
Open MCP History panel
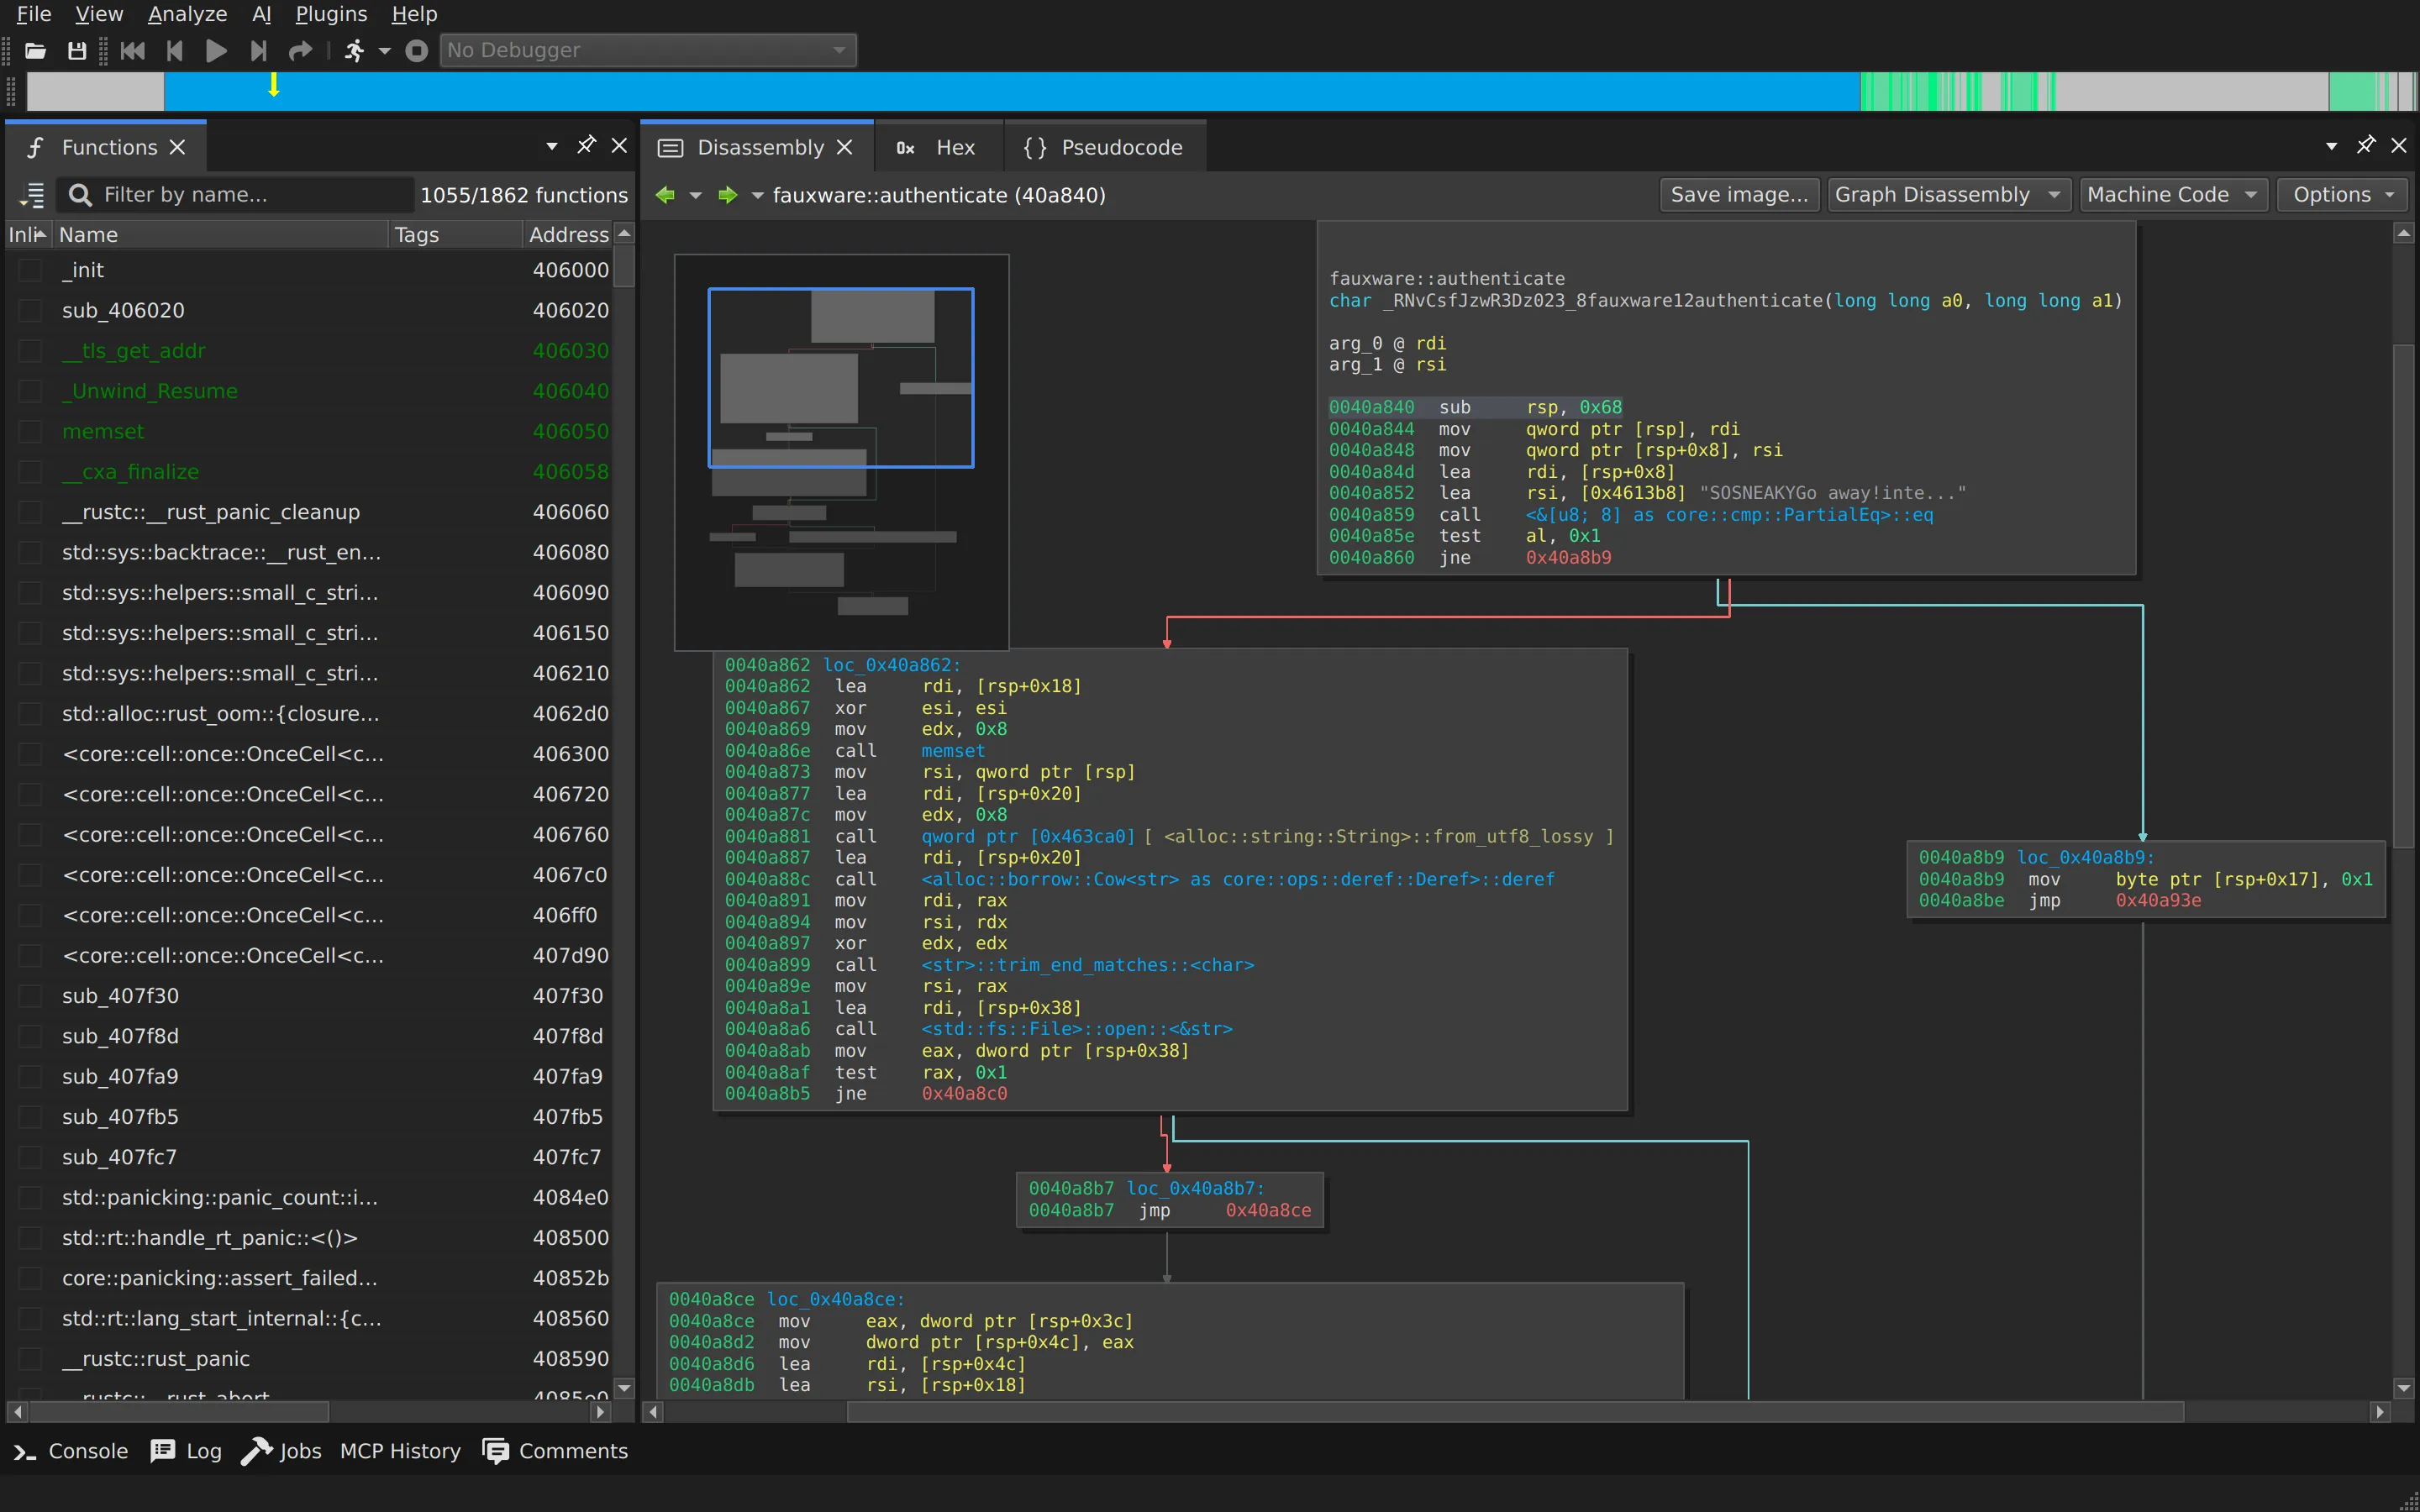click(400, 1451)
